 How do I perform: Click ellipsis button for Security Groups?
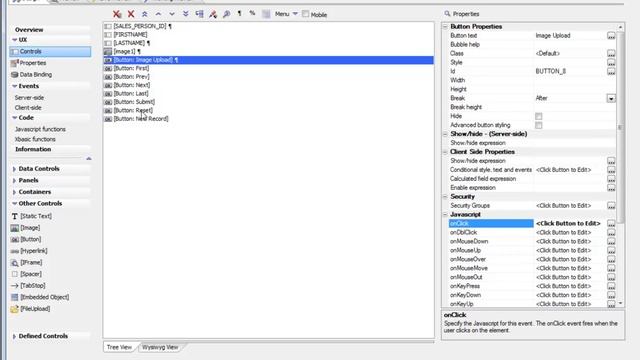pyautogui.click(x=611, y=206)
